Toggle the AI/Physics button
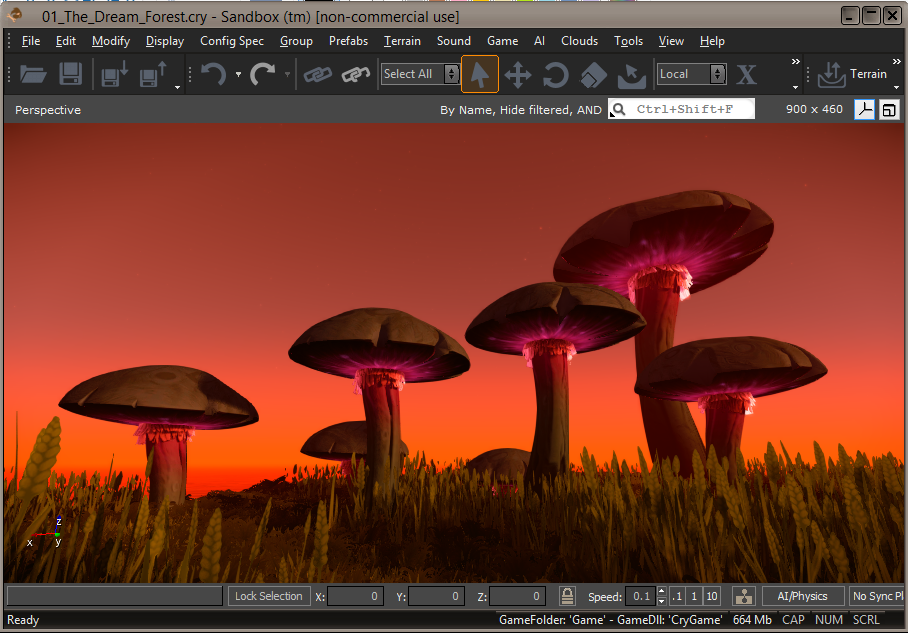This screenshot has height=633, width=908. [x=803, y=596]
